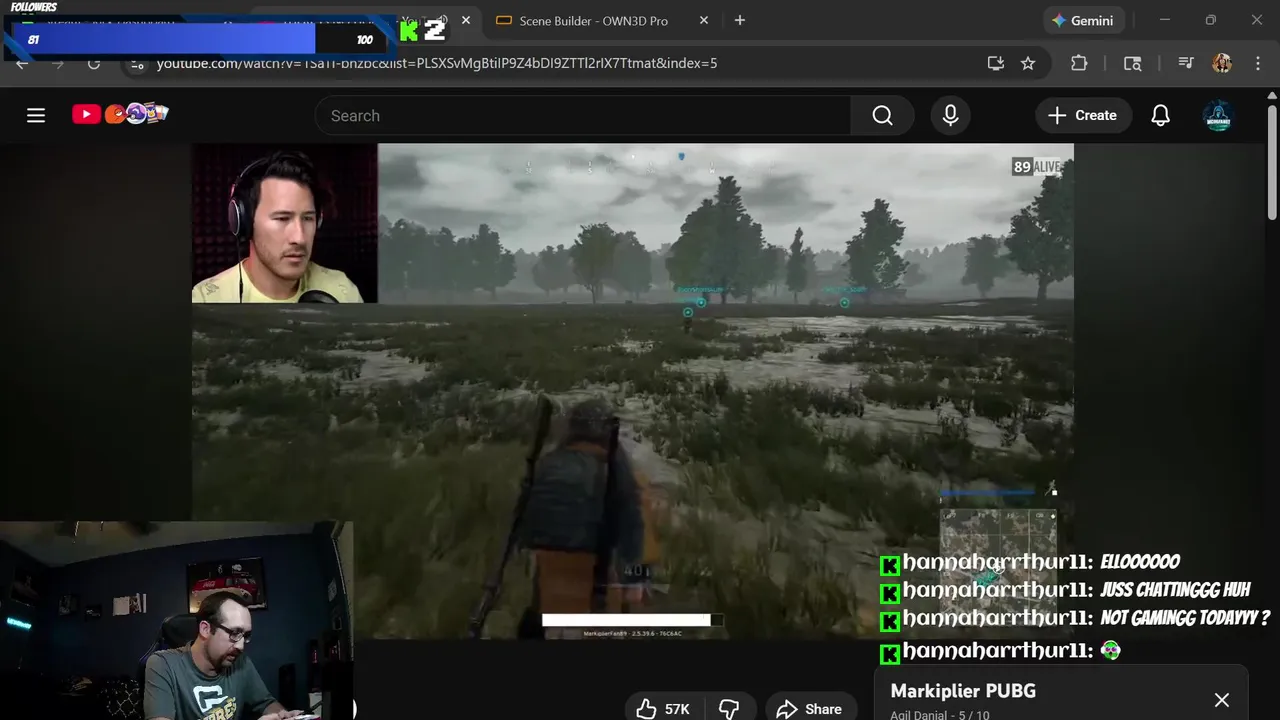Go forward in browser history
The image size is (1280, 720).
[x=58, y=63]
